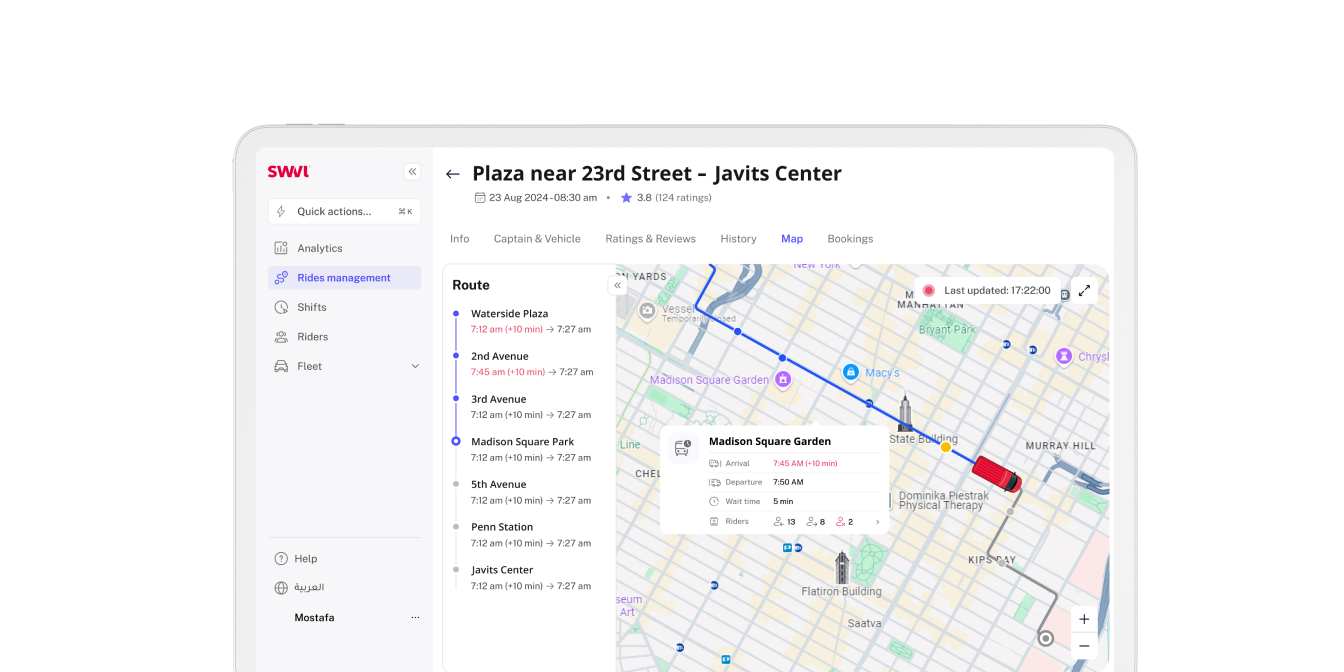This screenshot has width=1344, height=672.
Task: Zoom out the map with minus
Action: pyautogui.click(x=1084, y=646)
